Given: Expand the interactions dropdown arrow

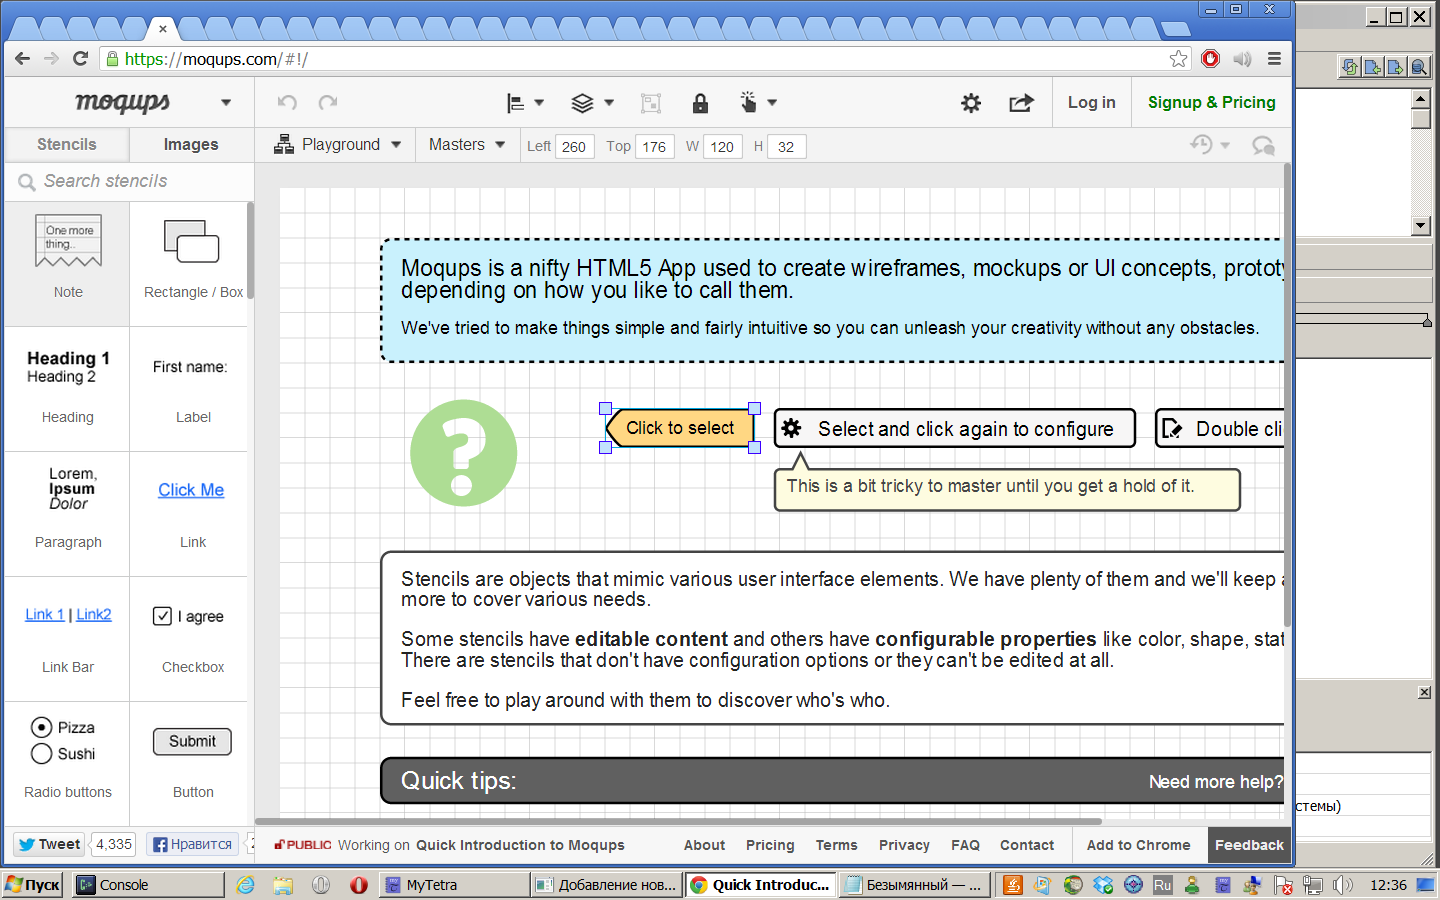Looking at the screenshot, I should 772,103.
